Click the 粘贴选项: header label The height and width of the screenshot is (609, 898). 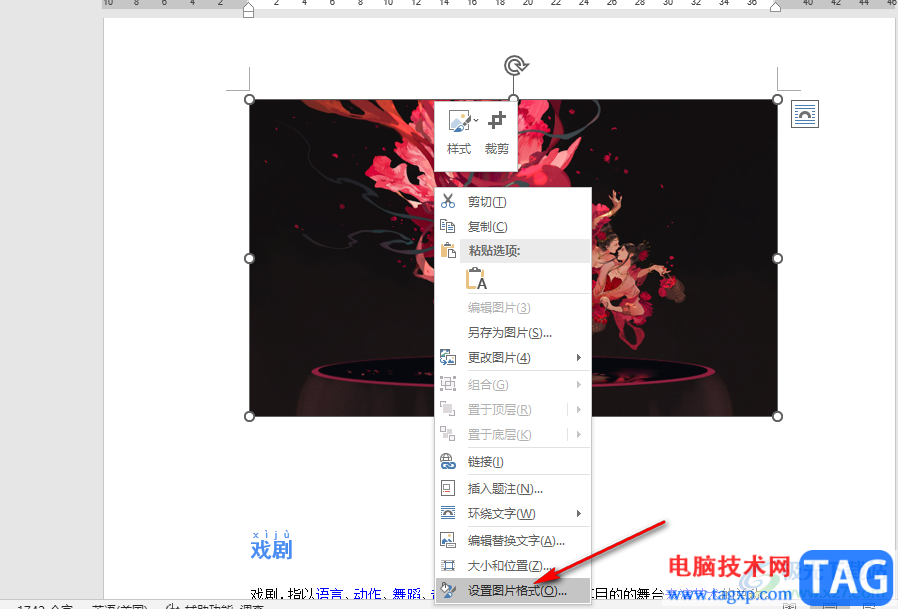494,251
